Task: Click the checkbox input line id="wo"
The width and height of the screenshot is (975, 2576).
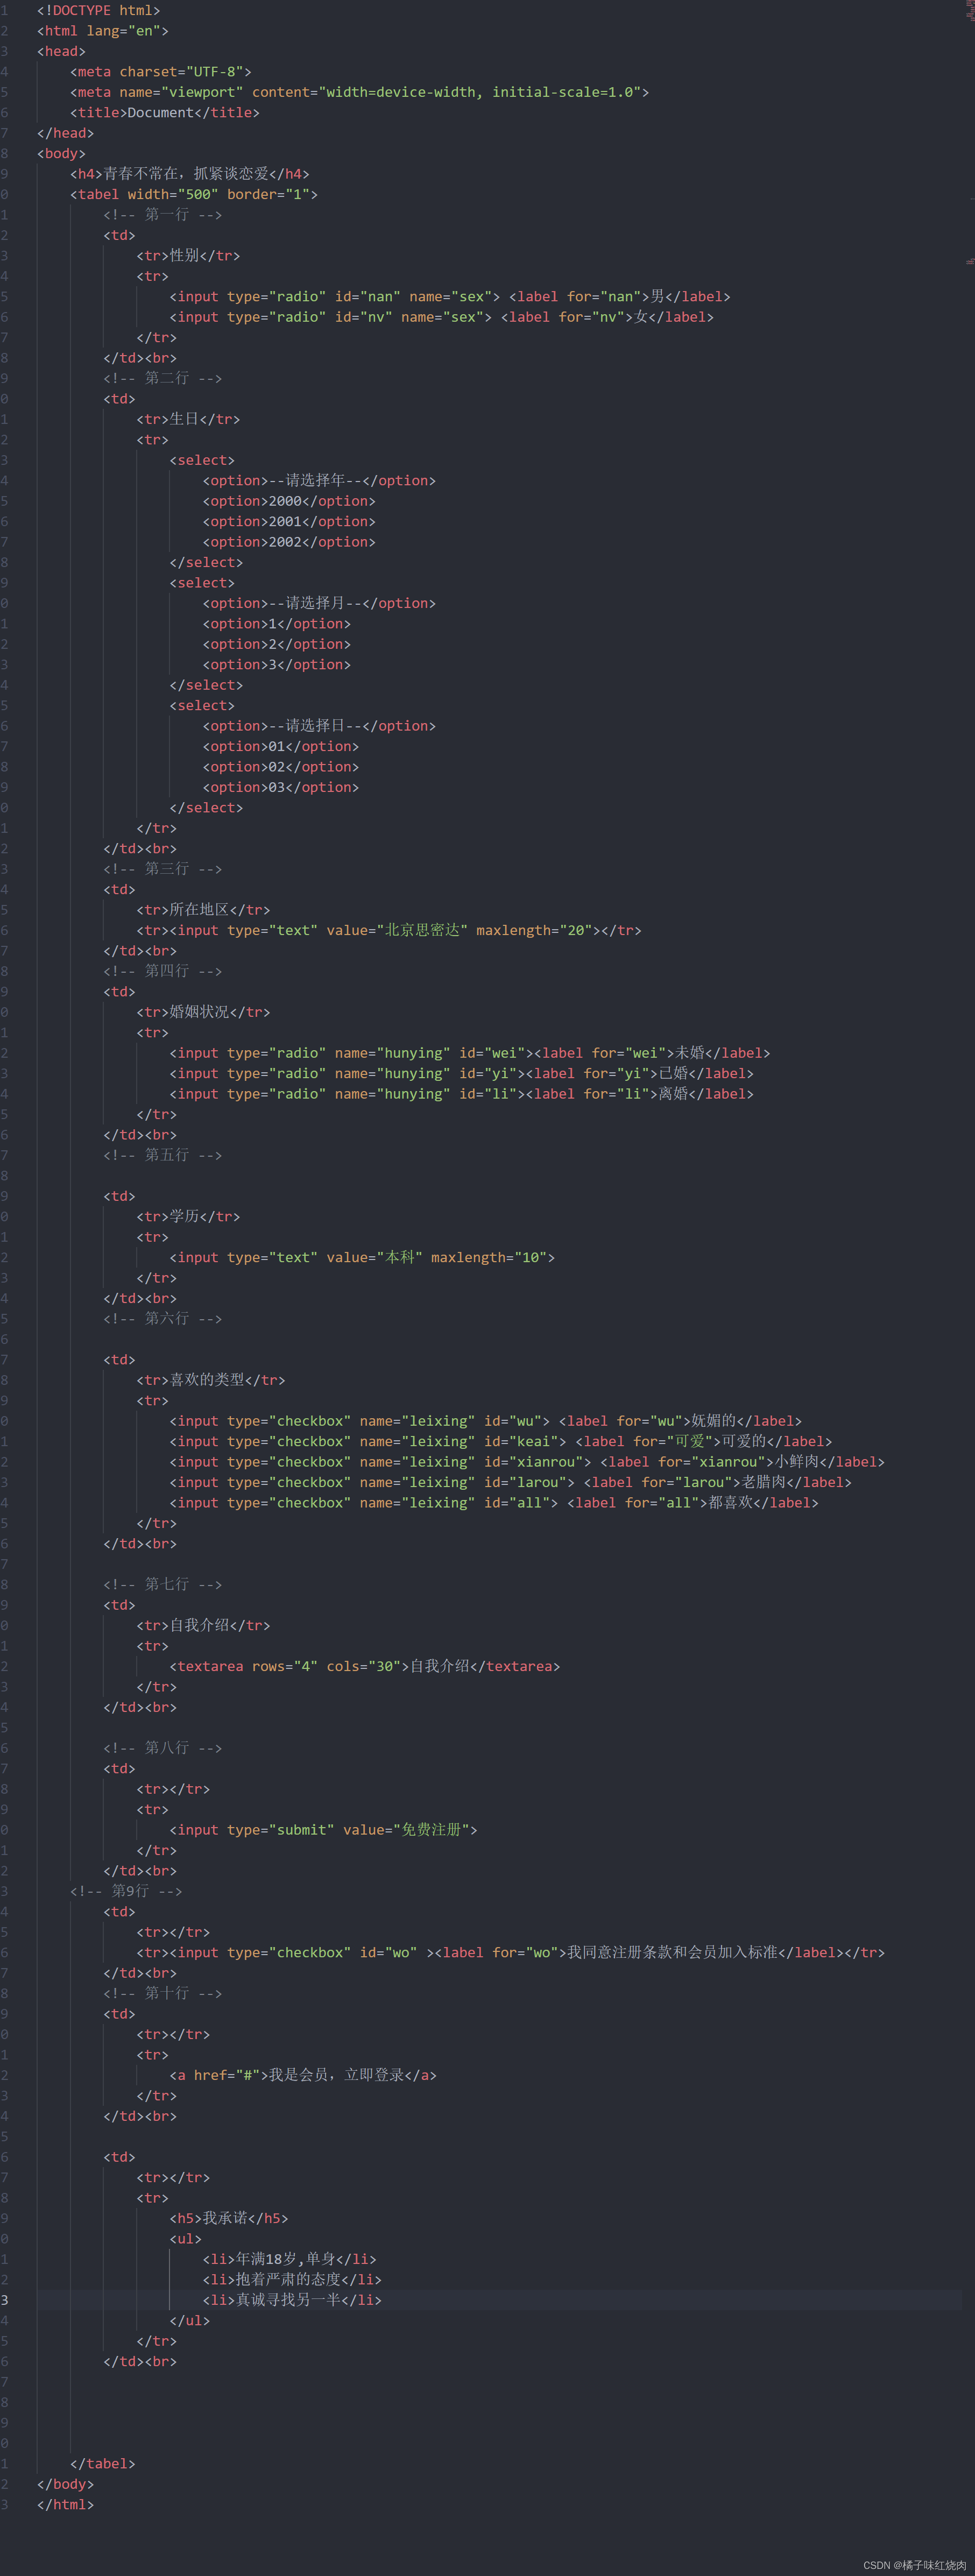Action: click(x=510, y=1953)
